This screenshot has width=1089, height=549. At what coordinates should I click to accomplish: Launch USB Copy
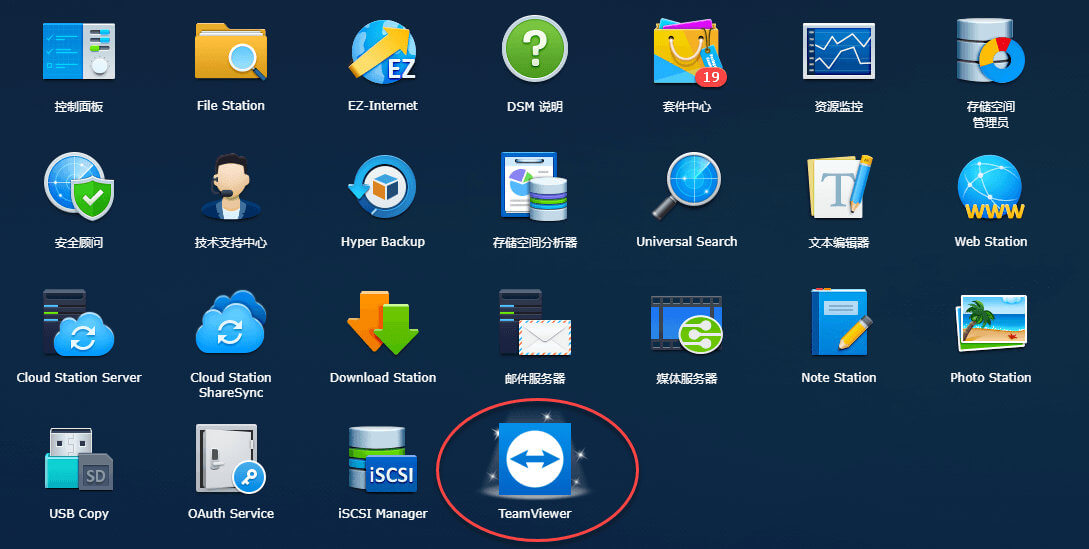click(78, 459)
